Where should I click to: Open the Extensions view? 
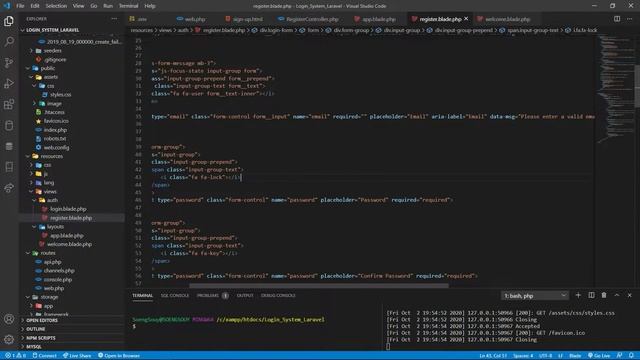9,104
